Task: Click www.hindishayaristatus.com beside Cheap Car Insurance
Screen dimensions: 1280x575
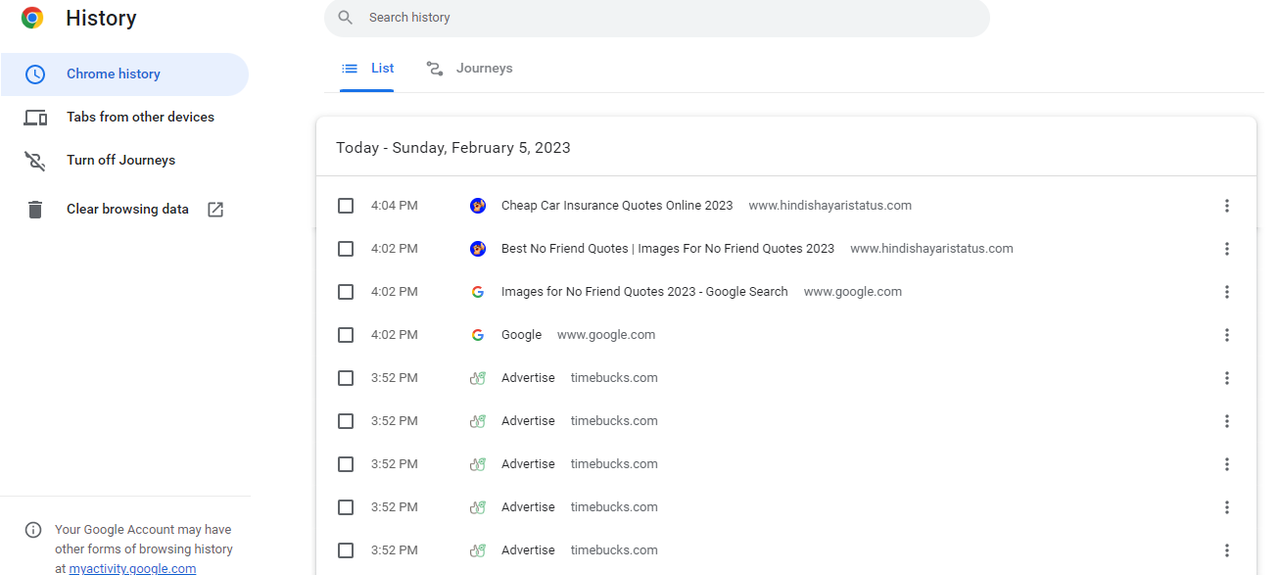Action: tap(830, 206)
